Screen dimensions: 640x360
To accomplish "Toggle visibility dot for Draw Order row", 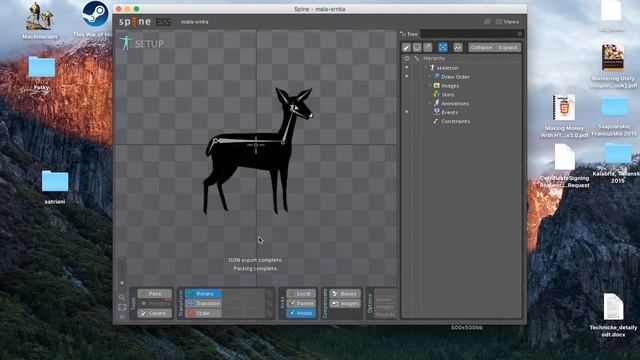I will [407, 77].
